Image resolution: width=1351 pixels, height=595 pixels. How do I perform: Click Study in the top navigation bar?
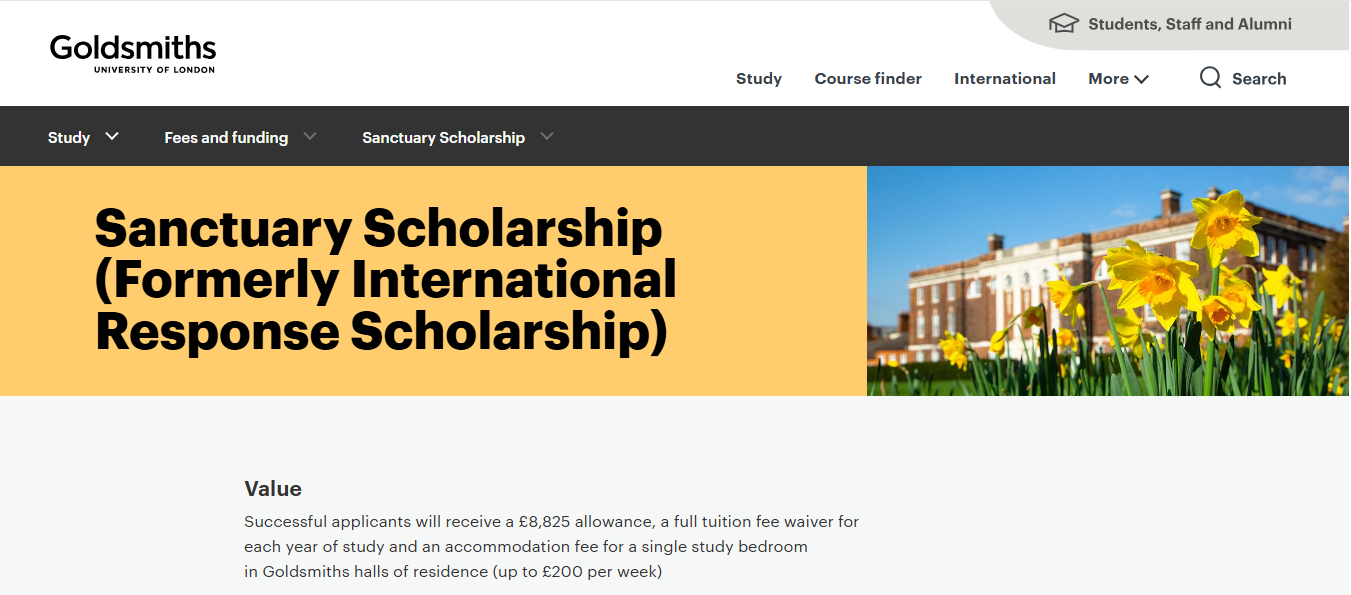(x=758, y=78)
